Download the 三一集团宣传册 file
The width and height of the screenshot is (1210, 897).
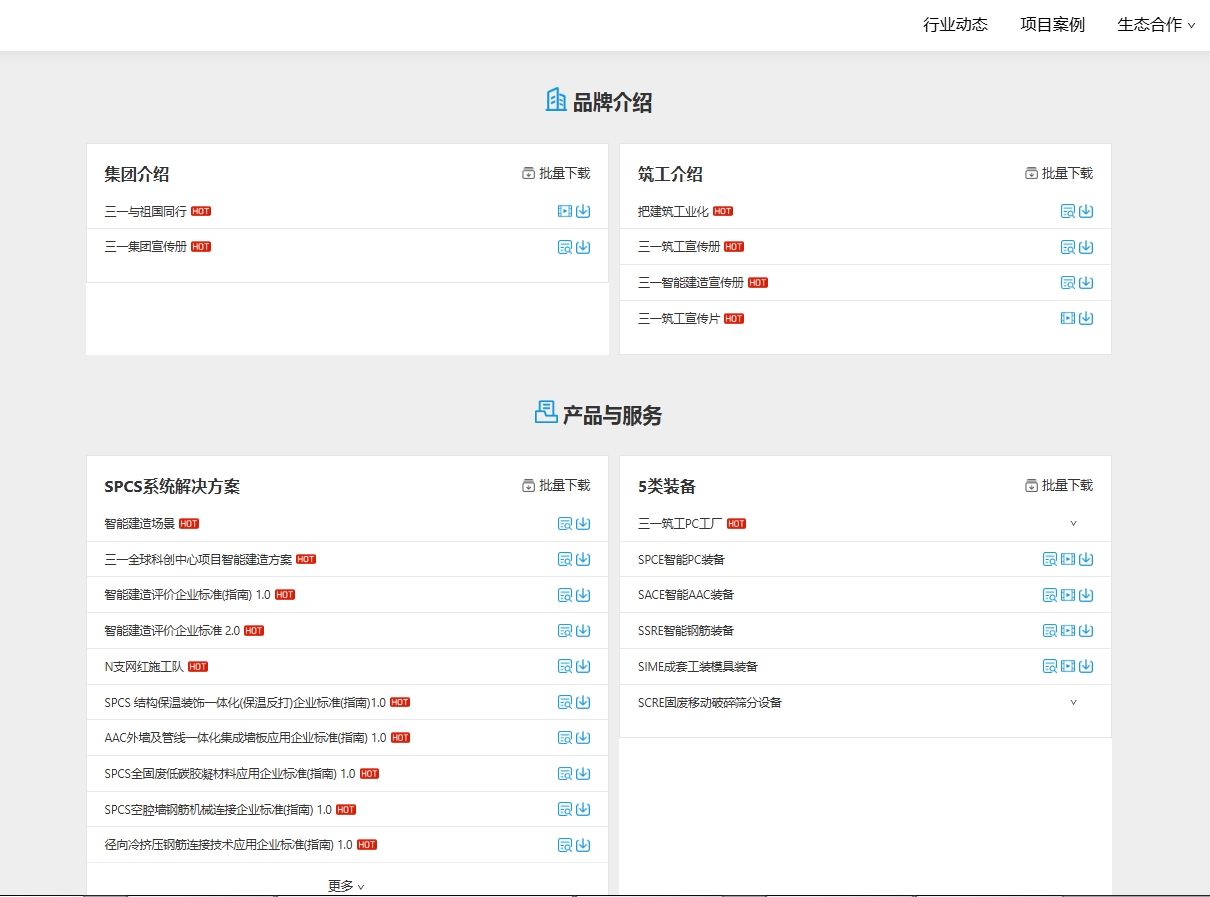coord(583,247)
